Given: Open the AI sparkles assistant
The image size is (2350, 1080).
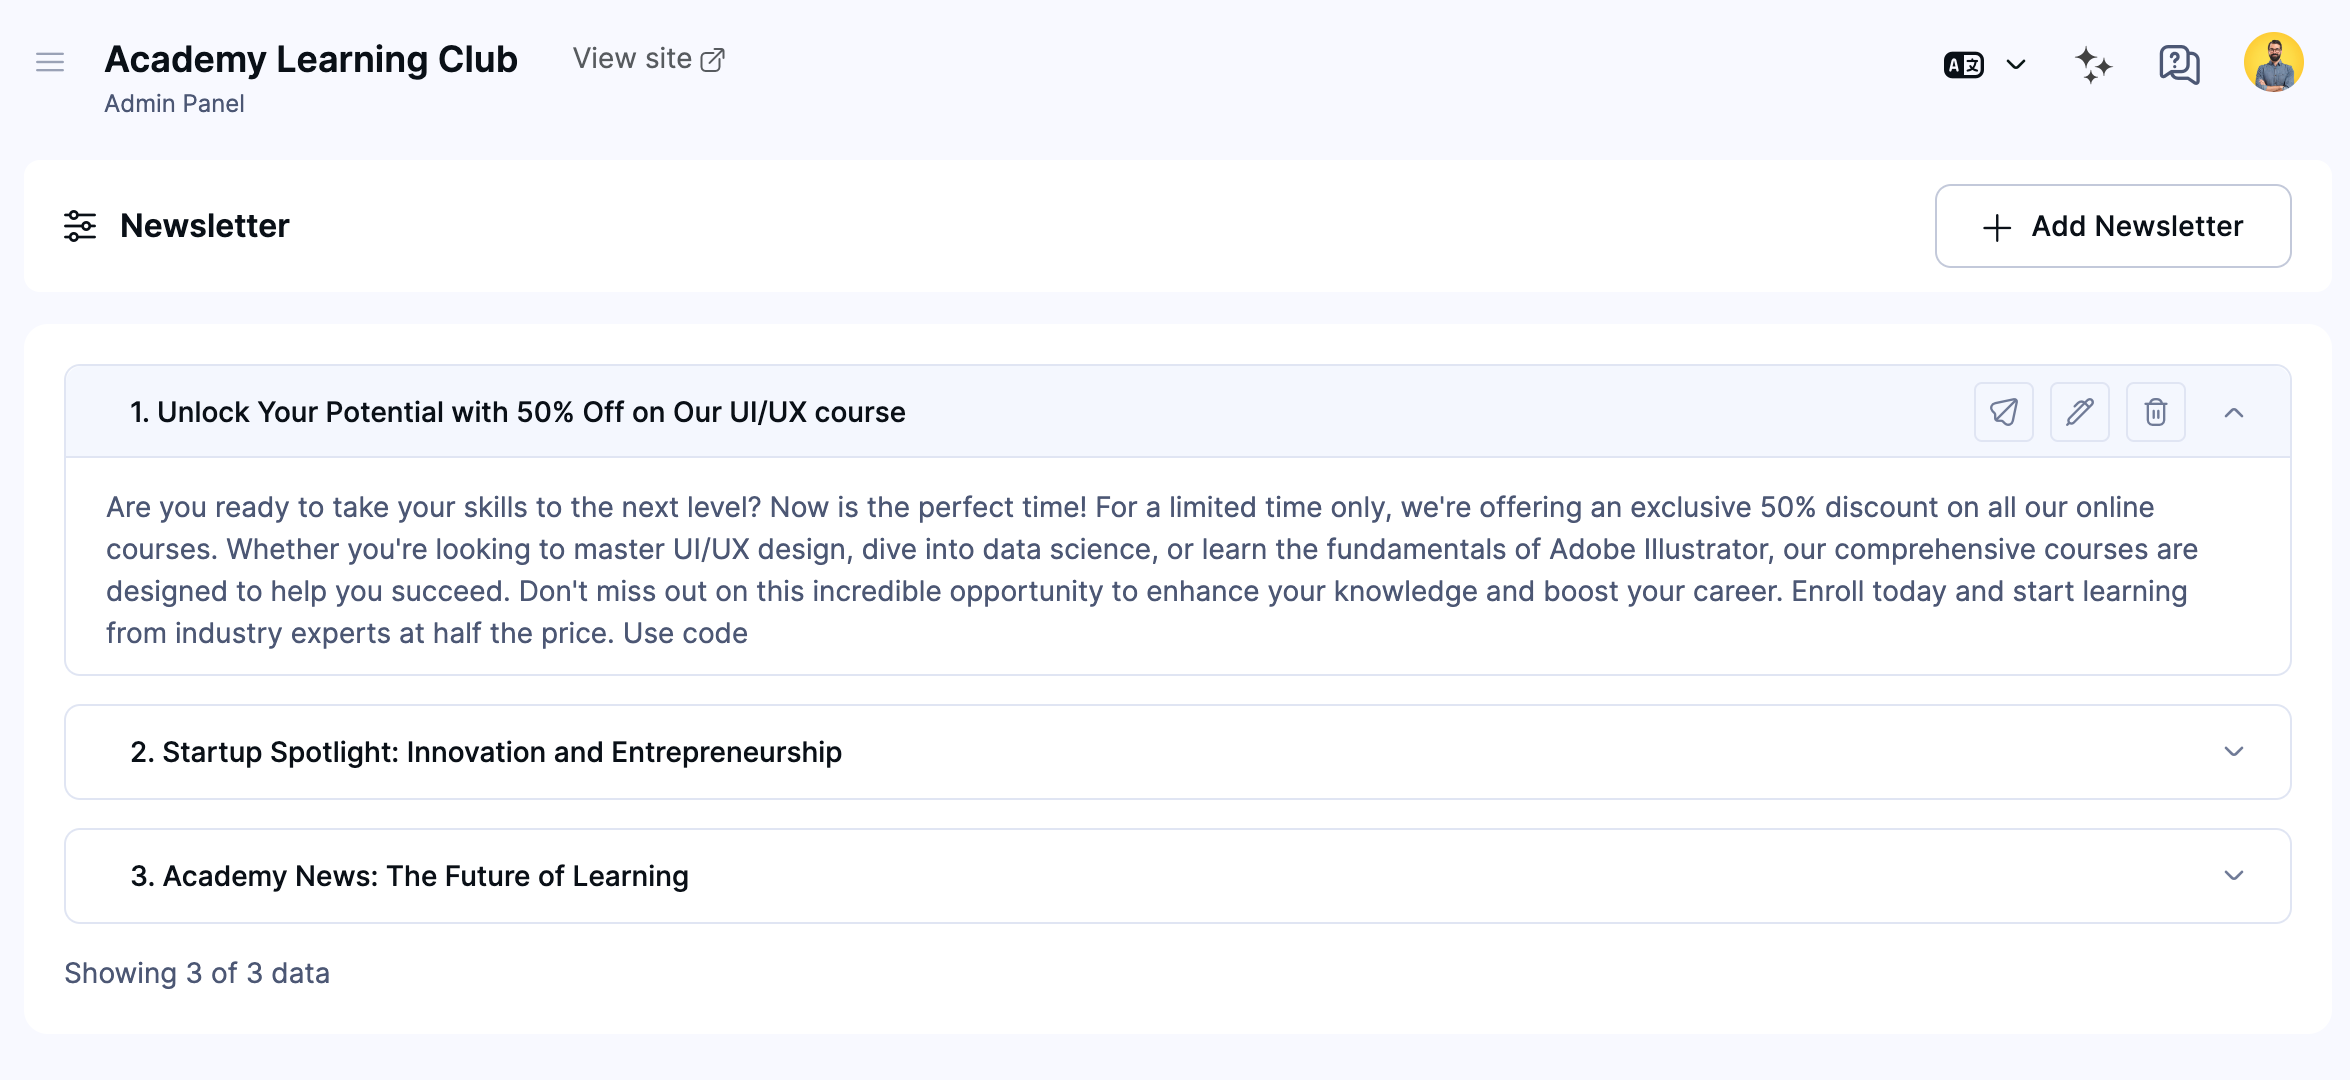Looking at the screenshot, I should (2094, 63).
